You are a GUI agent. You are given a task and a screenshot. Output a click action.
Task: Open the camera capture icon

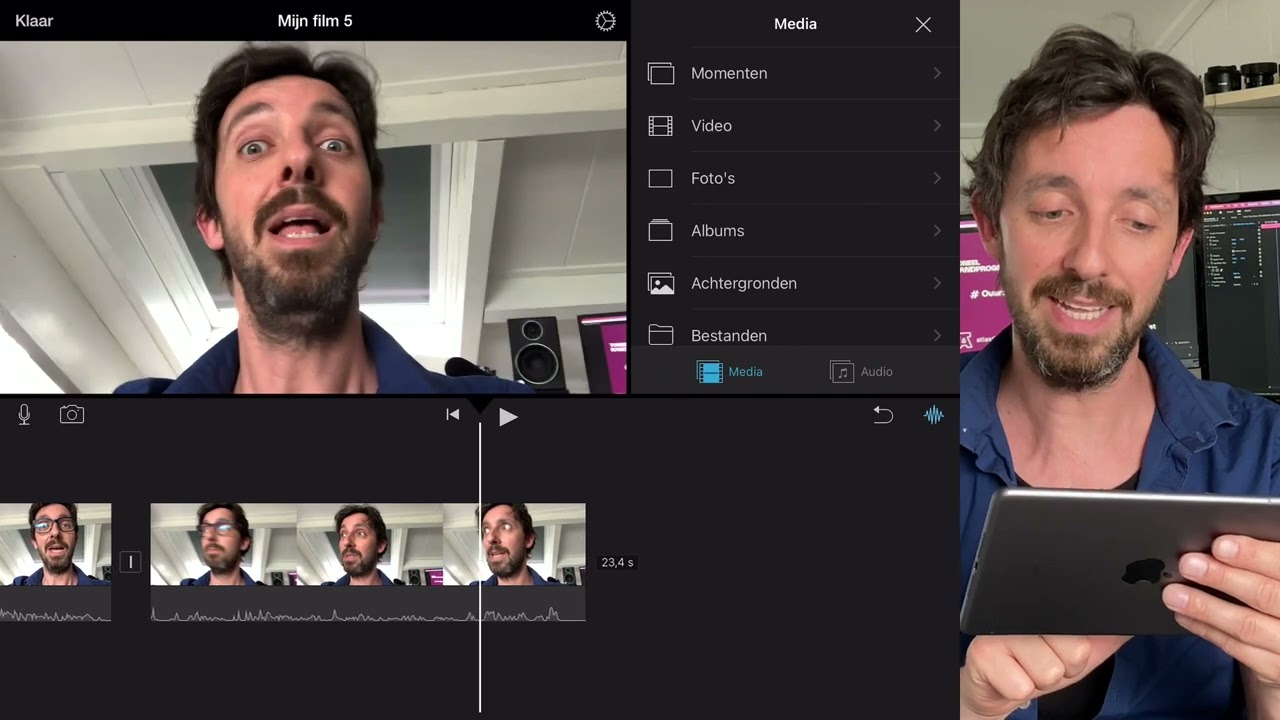pos(72,414)
